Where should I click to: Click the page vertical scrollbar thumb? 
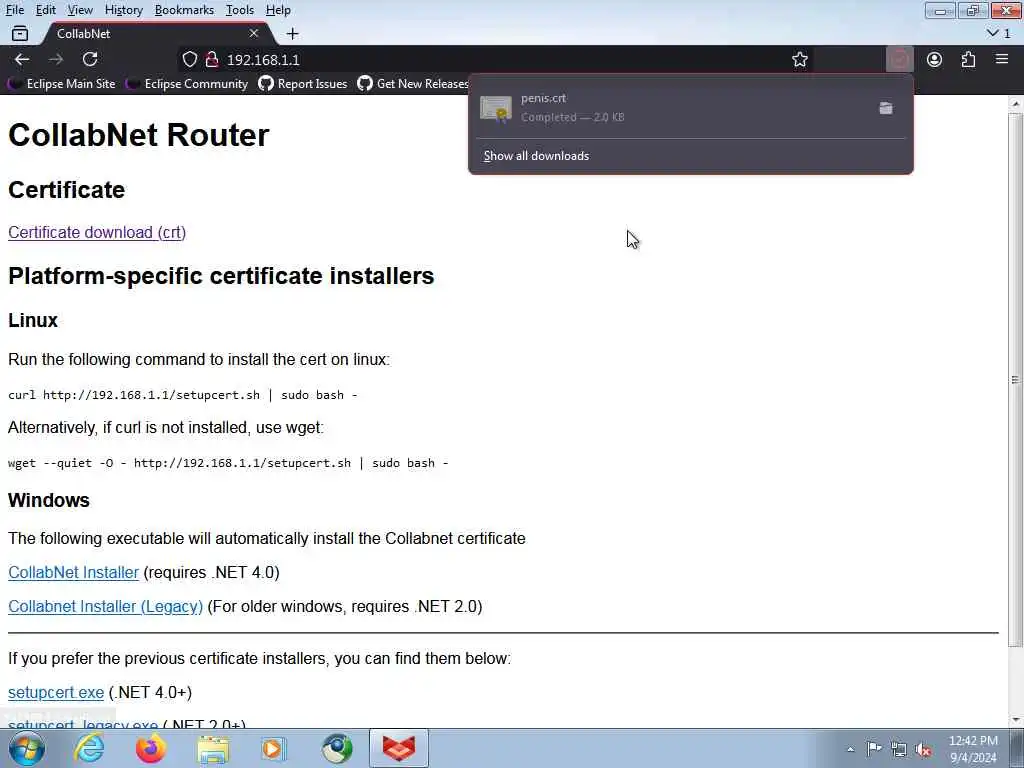1016,379
